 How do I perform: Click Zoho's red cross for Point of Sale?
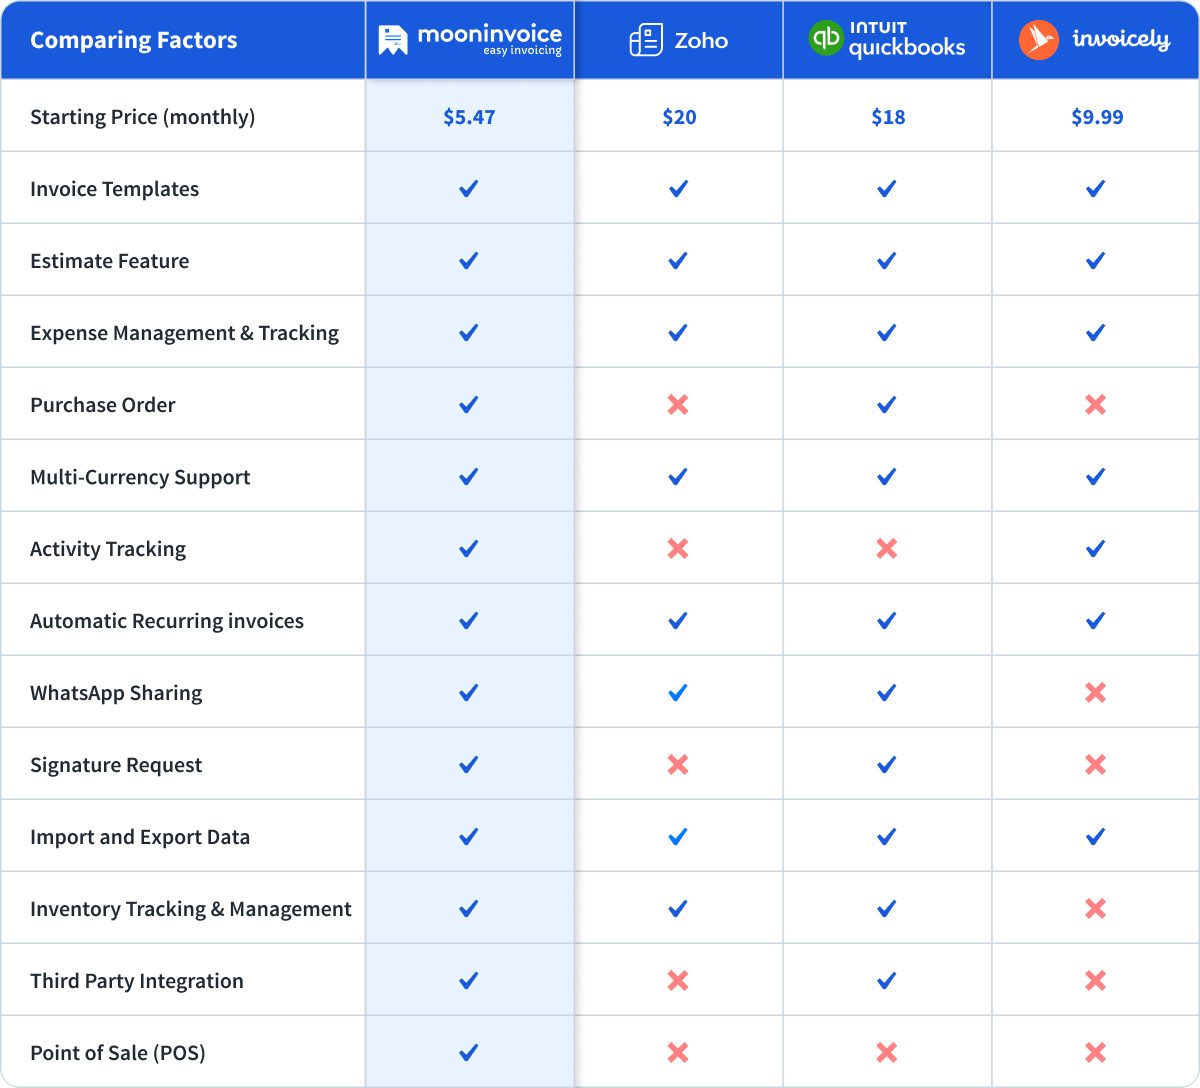[678, 1053]
